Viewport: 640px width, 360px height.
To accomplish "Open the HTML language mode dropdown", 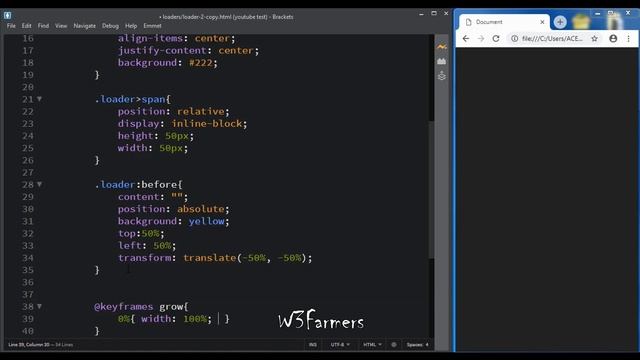I will [372, 344].
